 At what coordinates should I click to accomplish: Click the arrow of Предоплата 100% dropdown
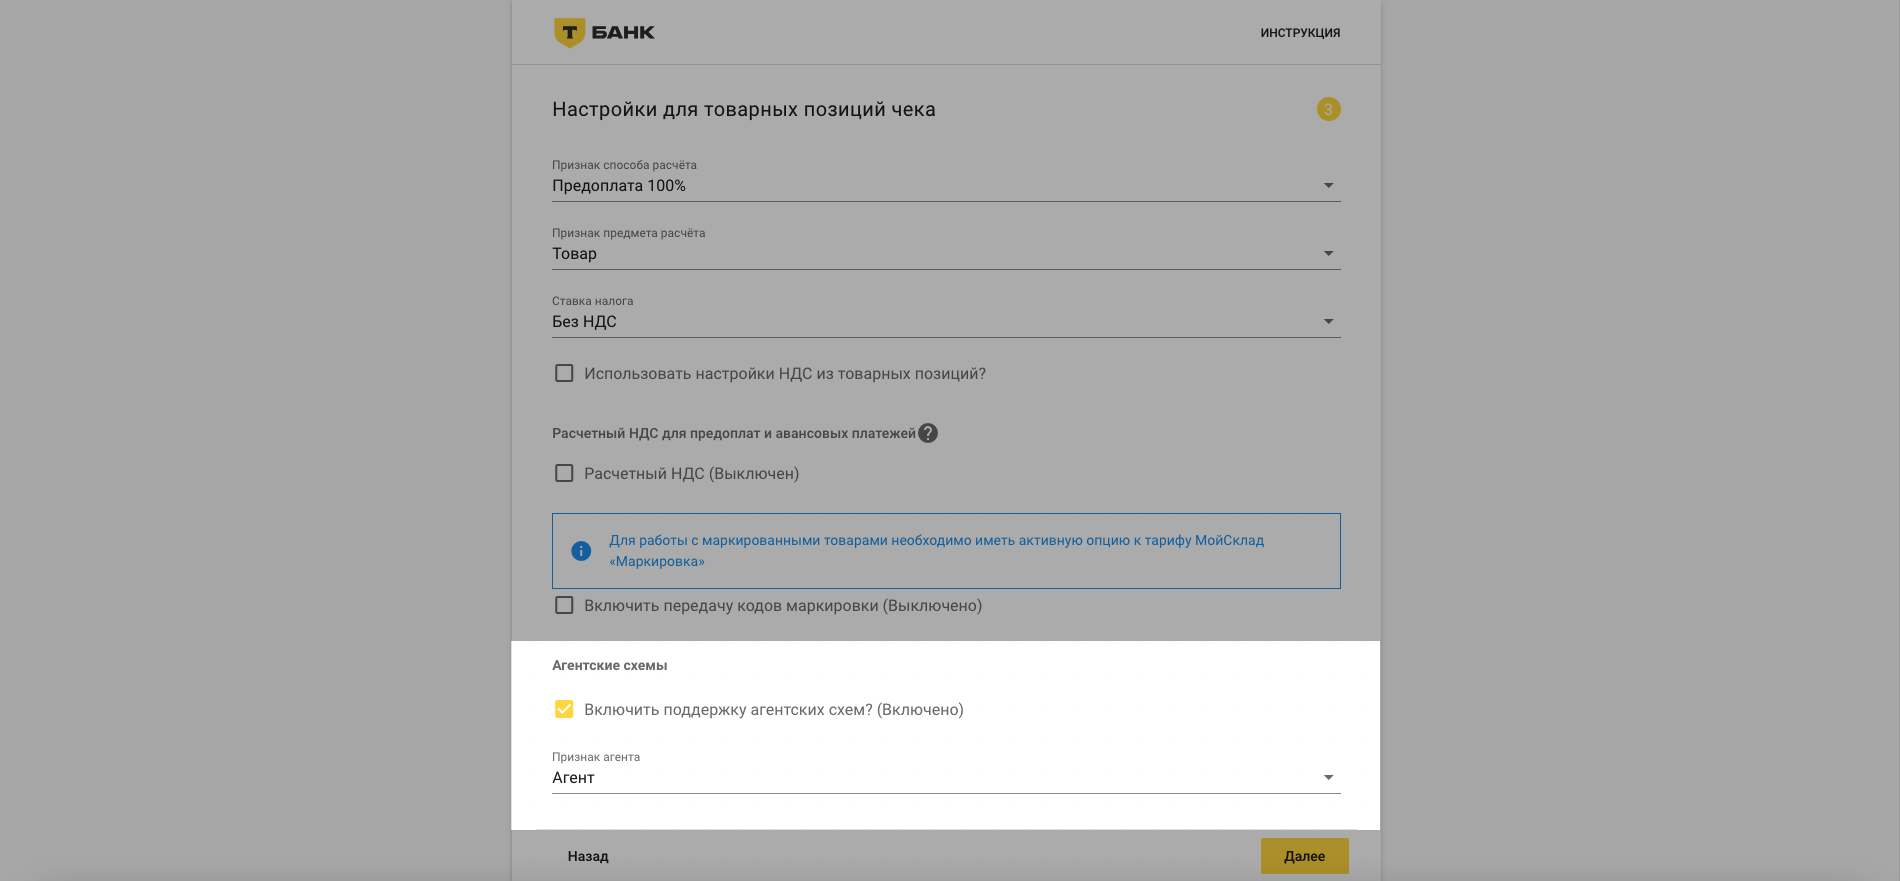1328,186
